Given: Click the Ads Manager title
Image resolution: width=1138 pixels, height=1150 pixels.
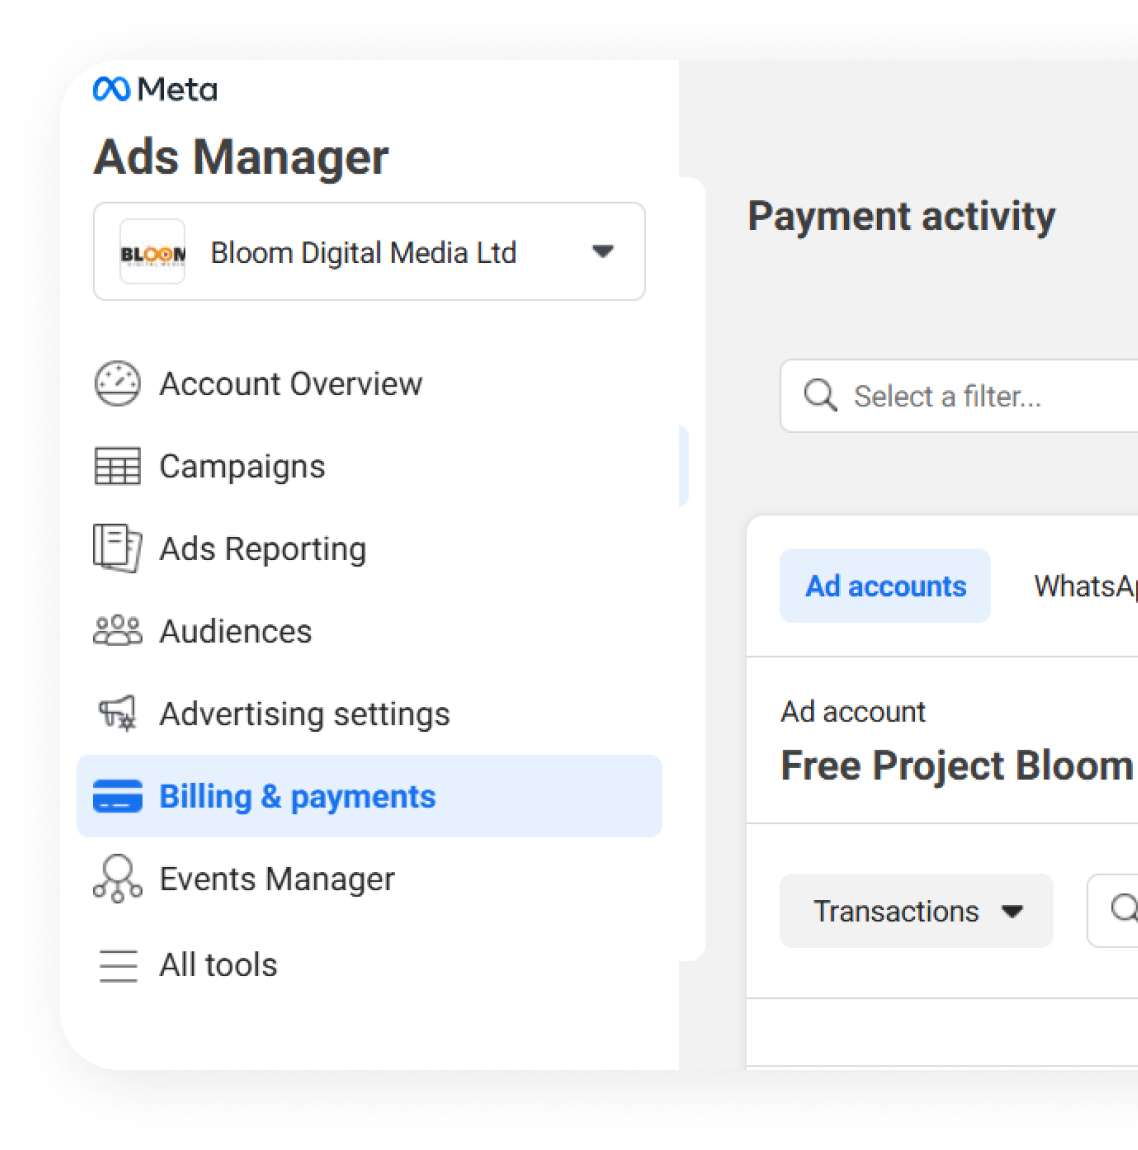Looking at the screenshot, I should (241, 157).
